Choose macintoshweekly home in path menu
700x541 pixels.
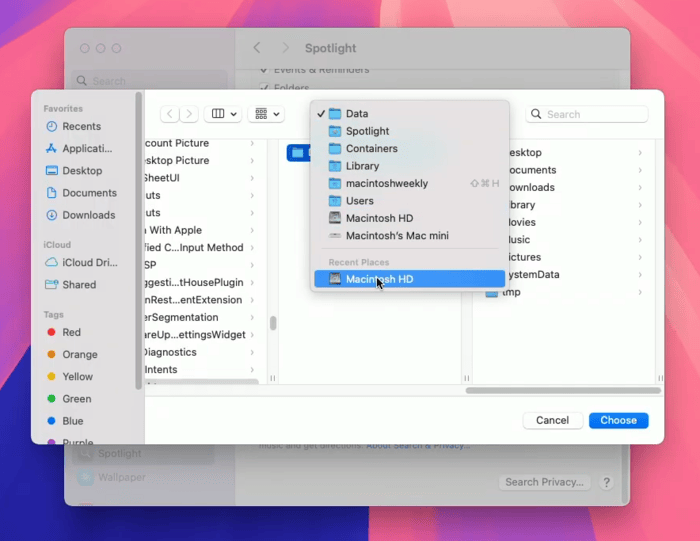409,183
